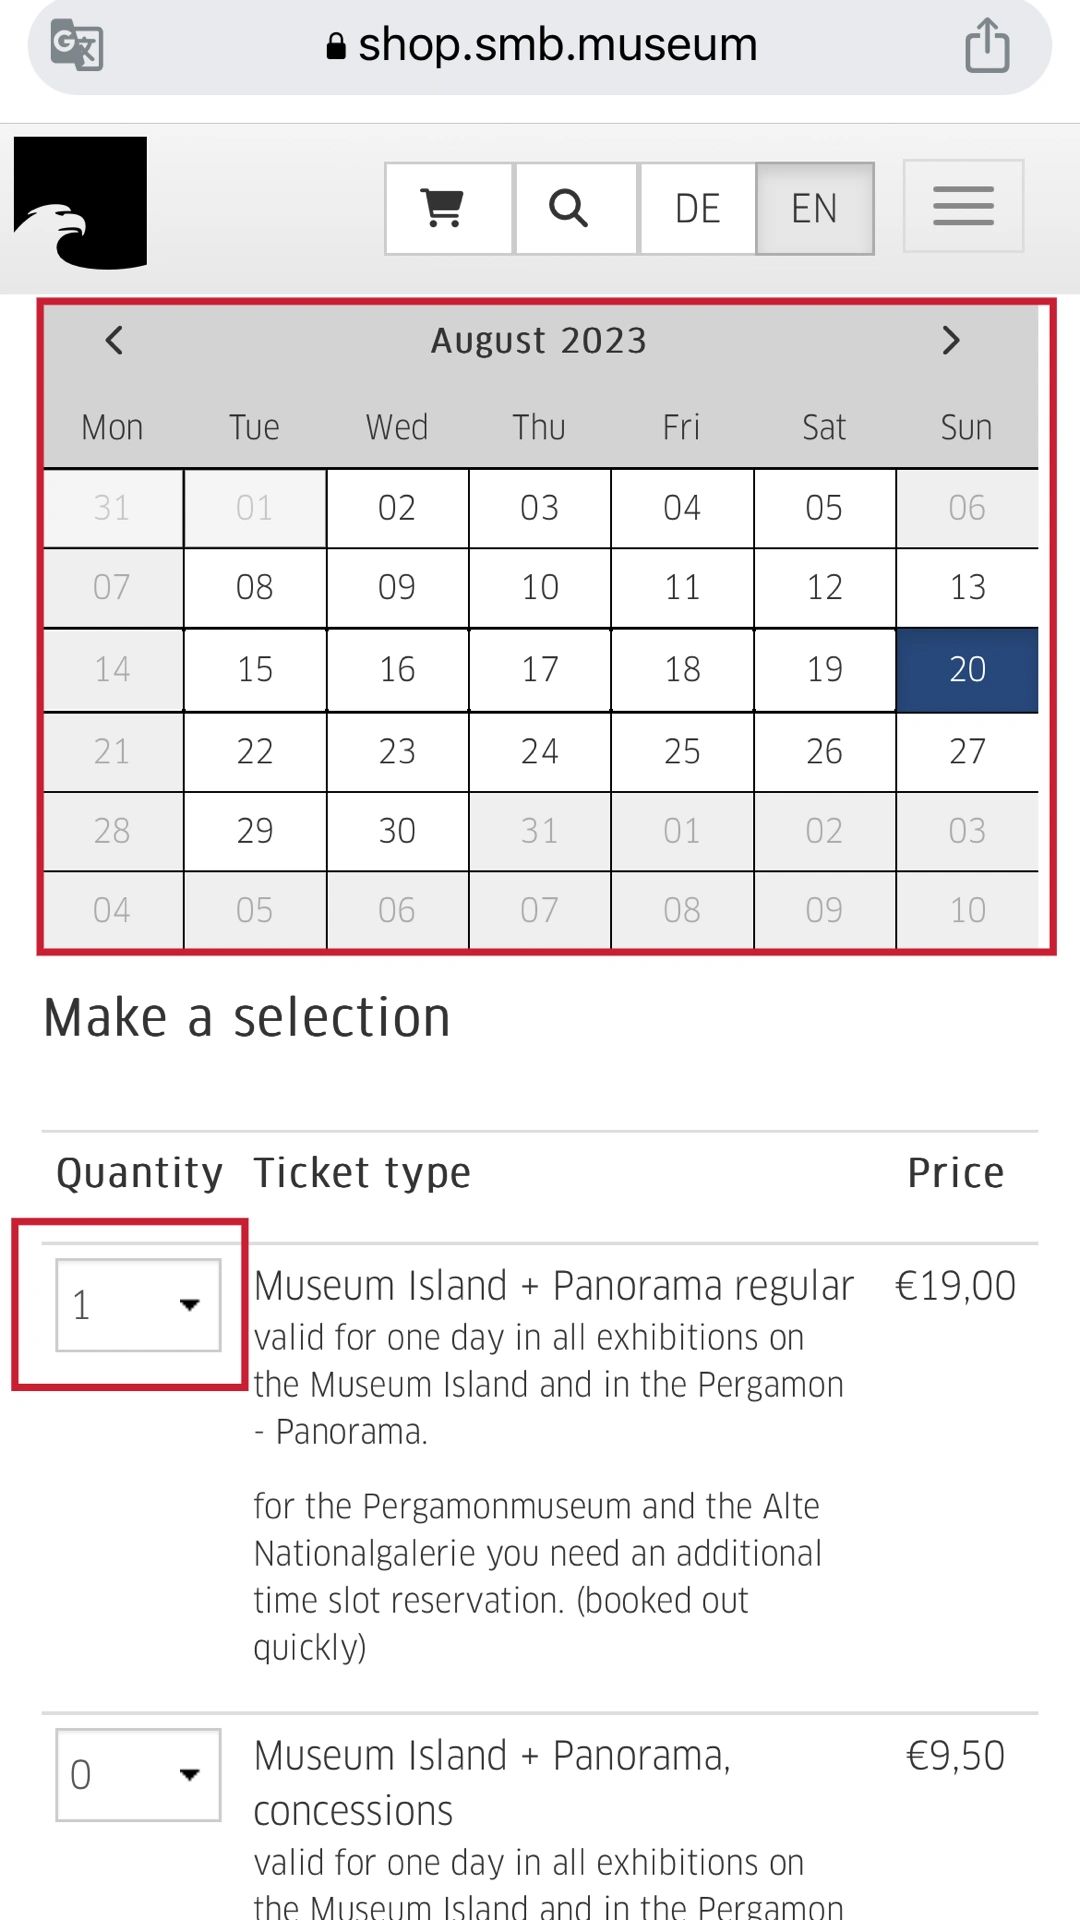Click the selected date 20
Viewport: 1080px width, 1920px height.
pos(967,670)
